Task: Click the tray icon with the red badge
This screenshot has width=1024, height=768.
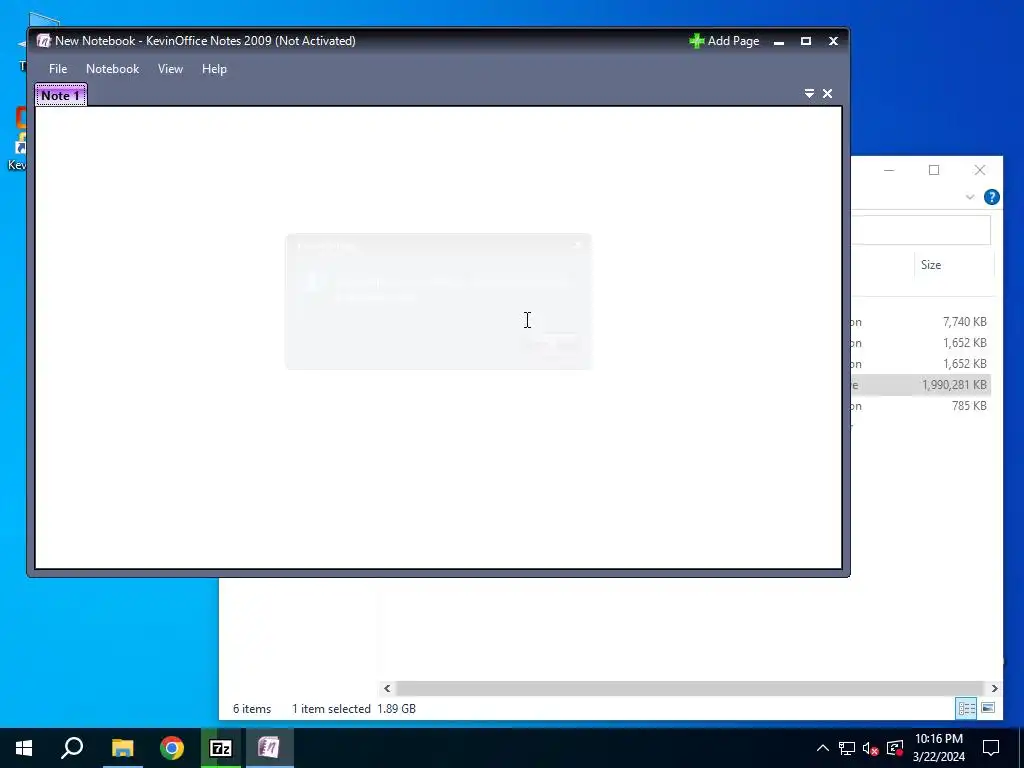Action: (x=895, y=748)
